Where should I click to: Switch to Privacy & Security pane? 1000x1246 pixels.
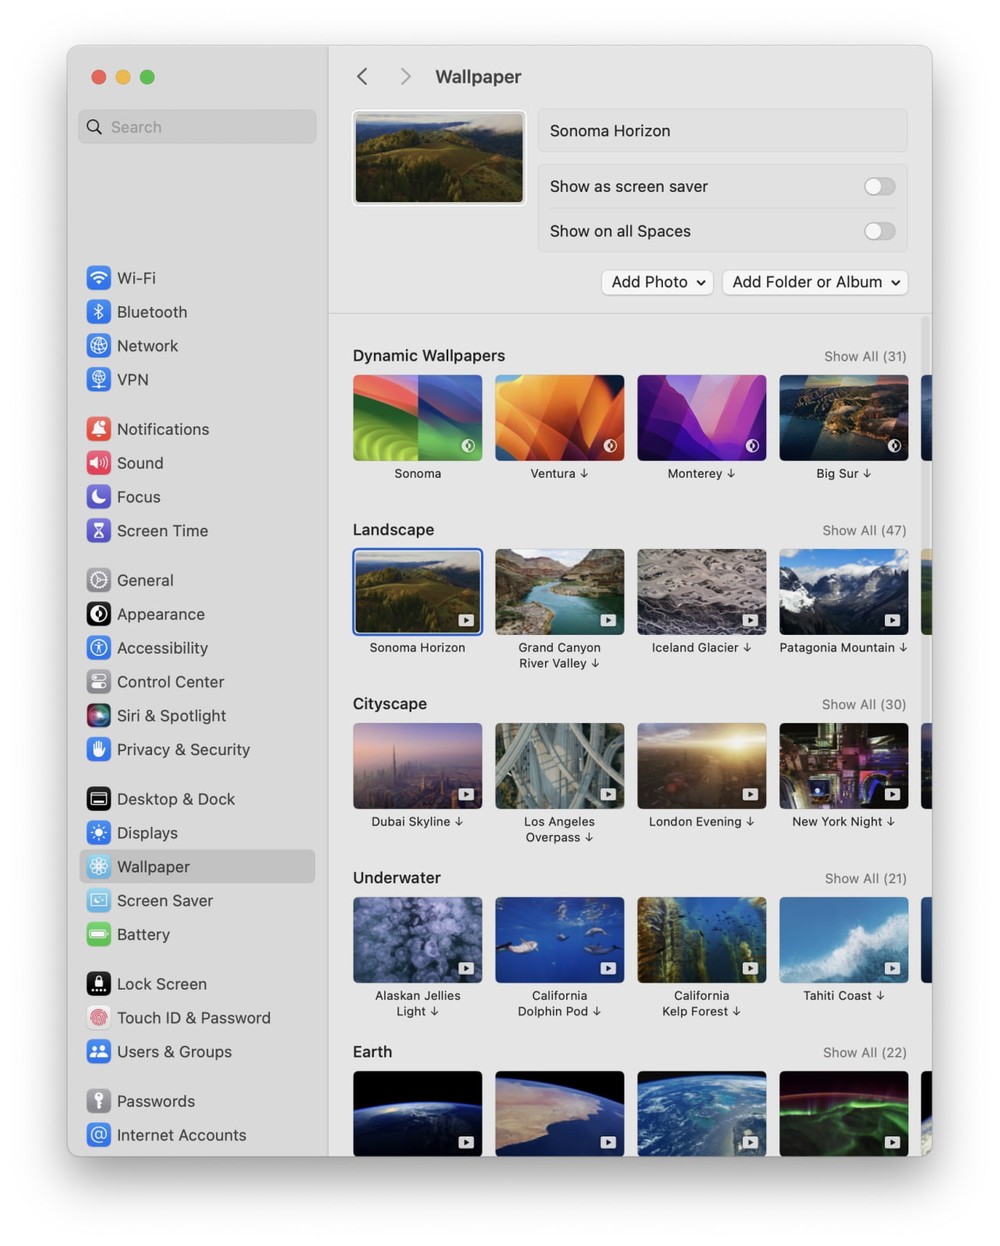(183, 750)
